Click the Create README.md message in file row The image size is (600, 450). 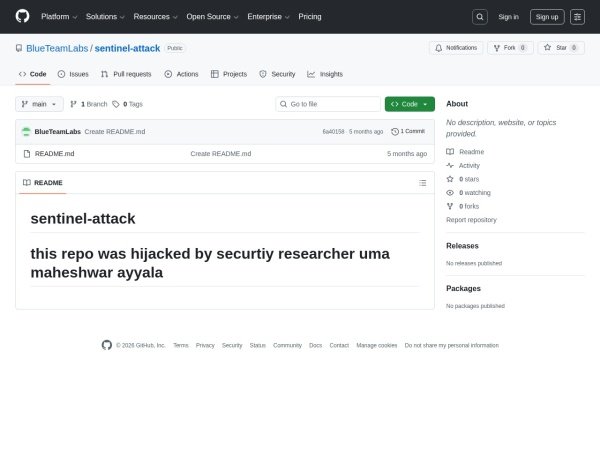tap(221, 154)
